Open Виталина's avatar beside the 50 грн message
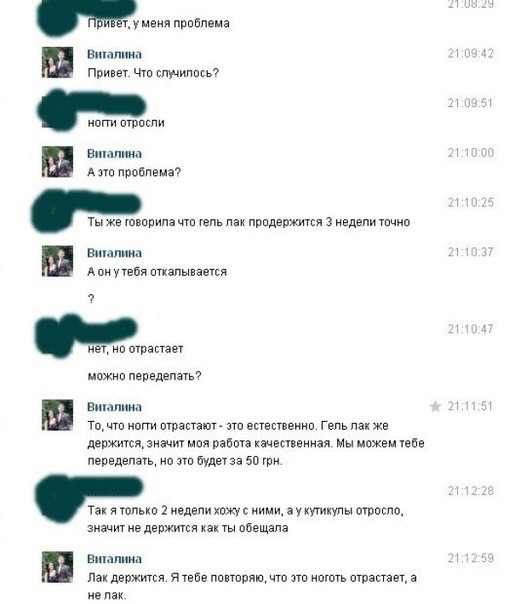509x604 pixels. (x=57, y=415)
